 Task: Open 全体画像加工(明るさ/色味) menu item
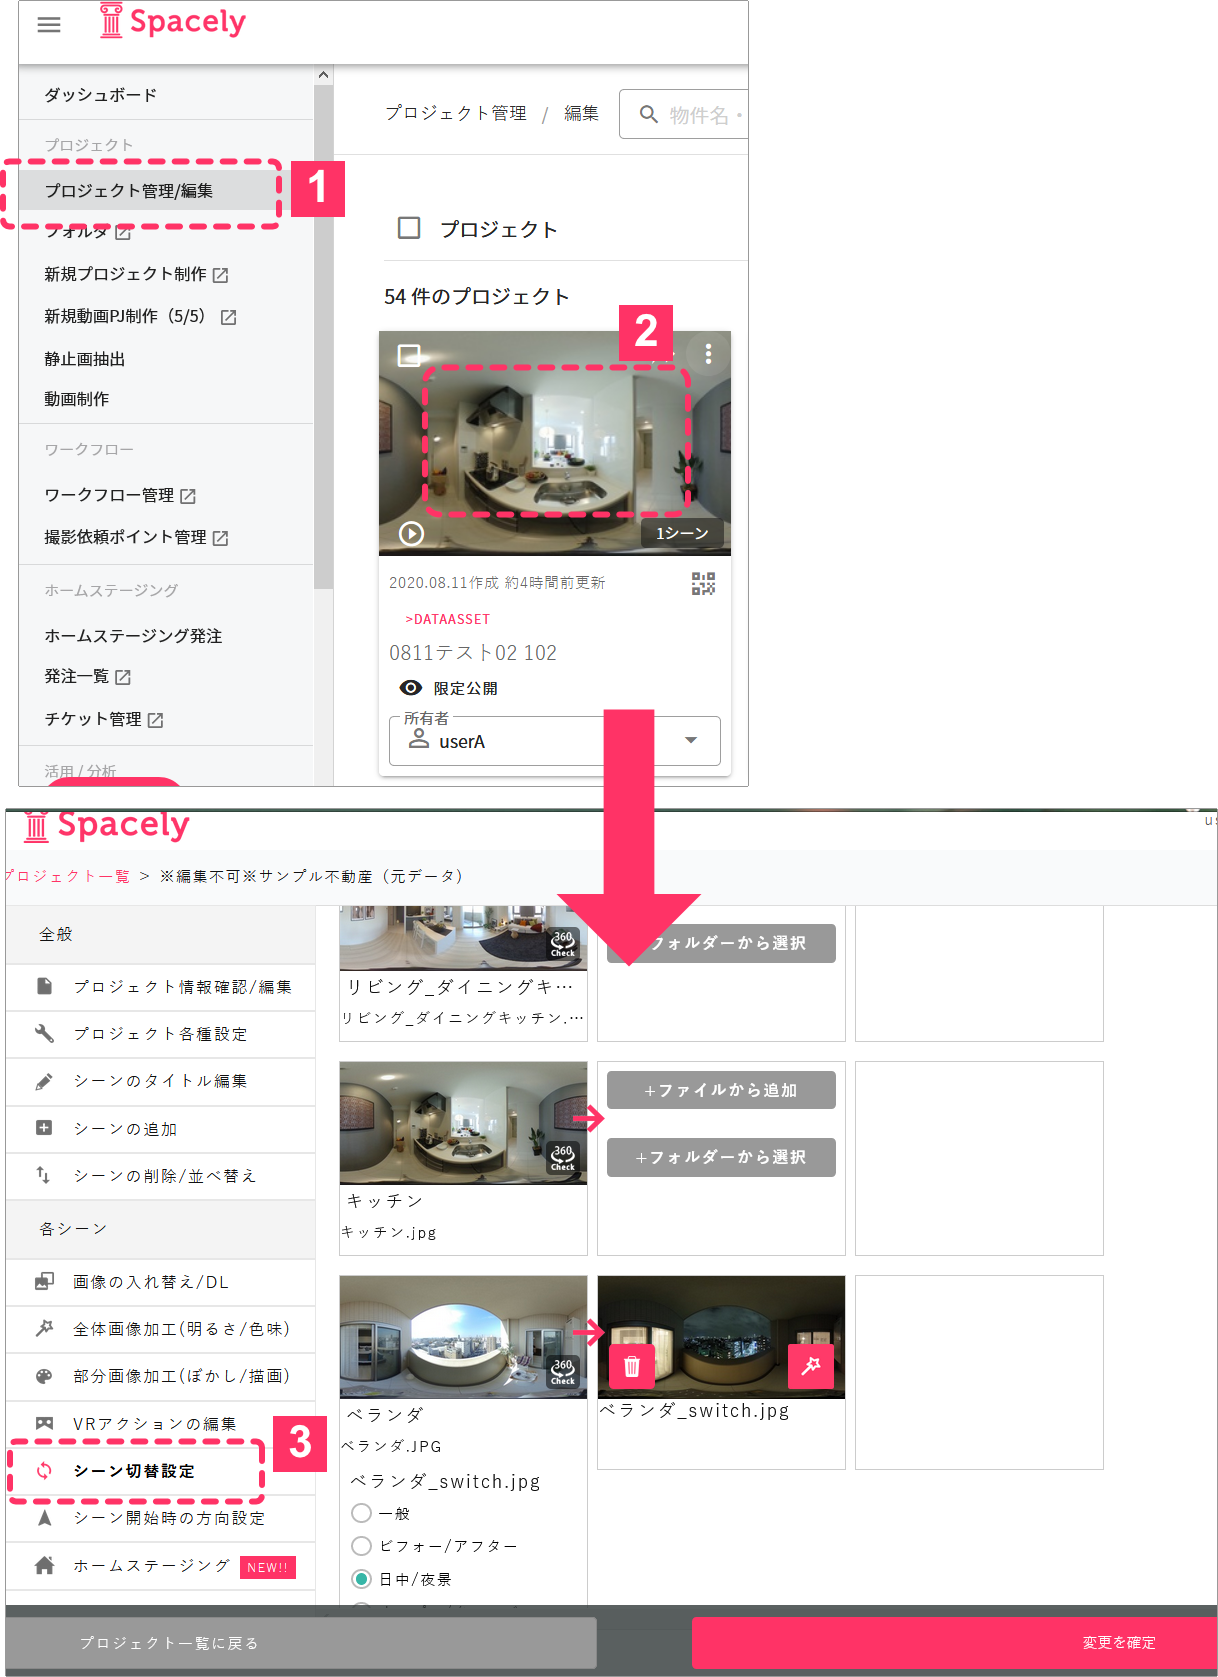tap(161, 1329)
